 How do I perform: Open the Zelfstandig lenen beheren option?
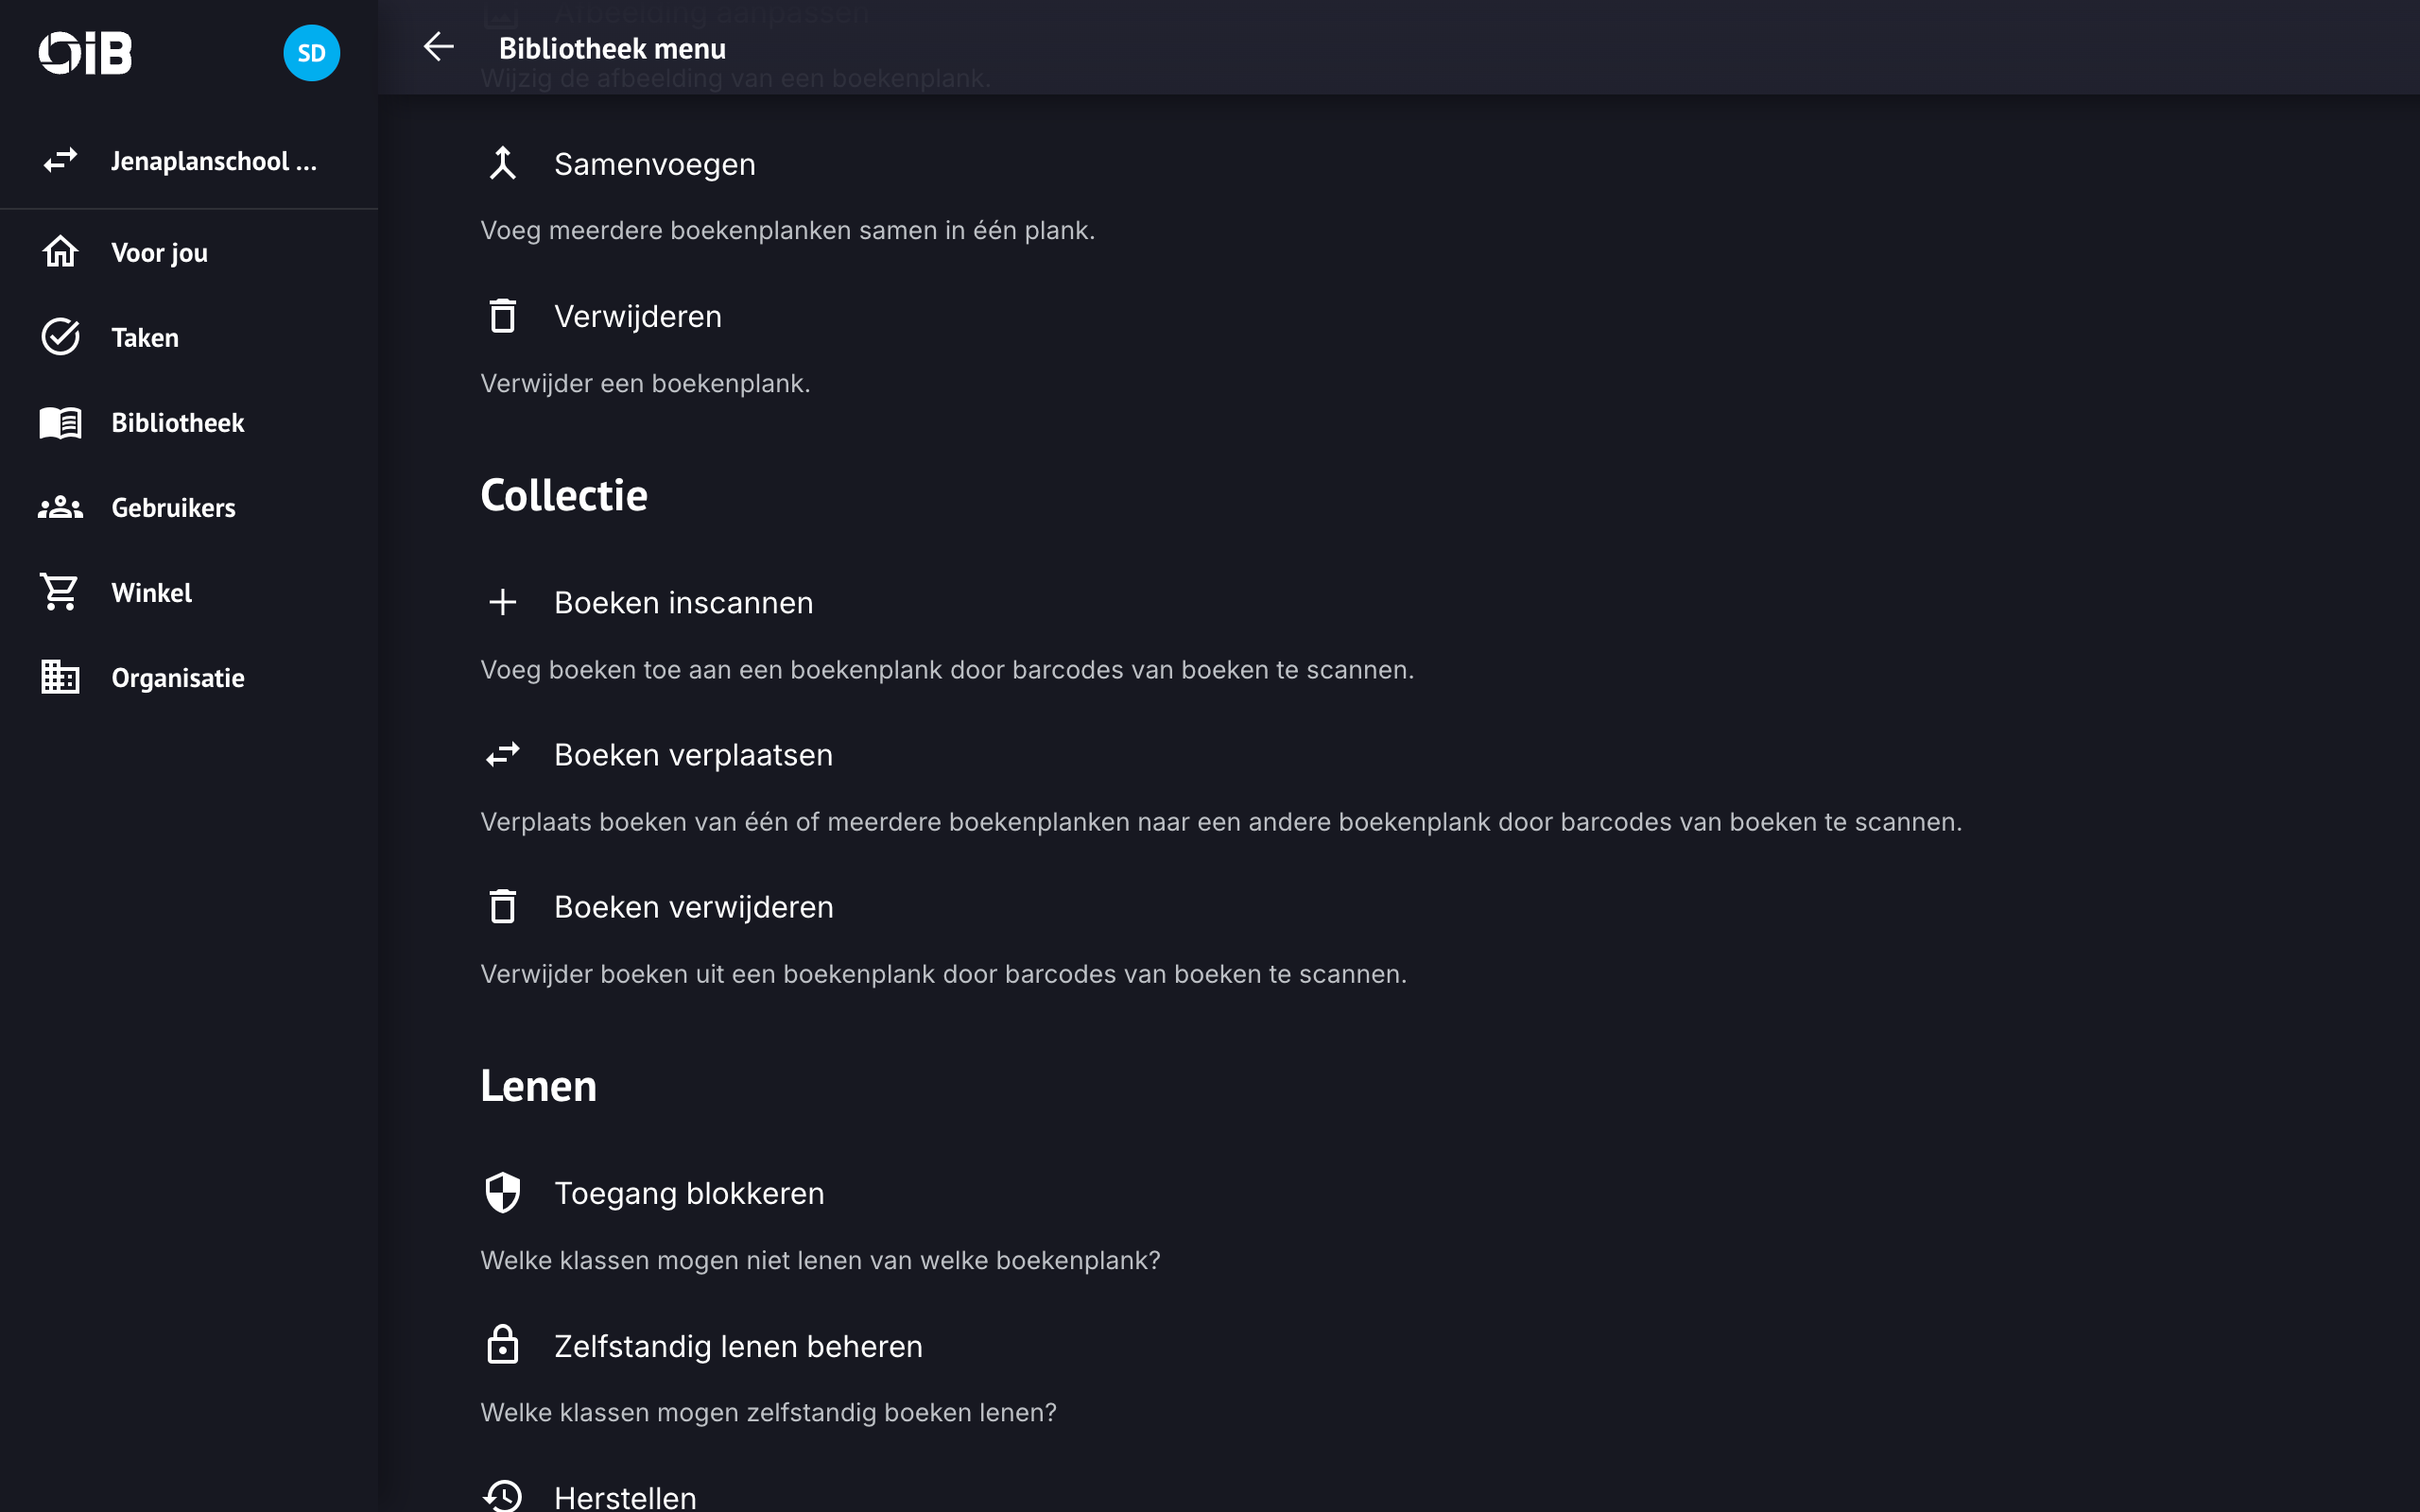point(738,1346)
